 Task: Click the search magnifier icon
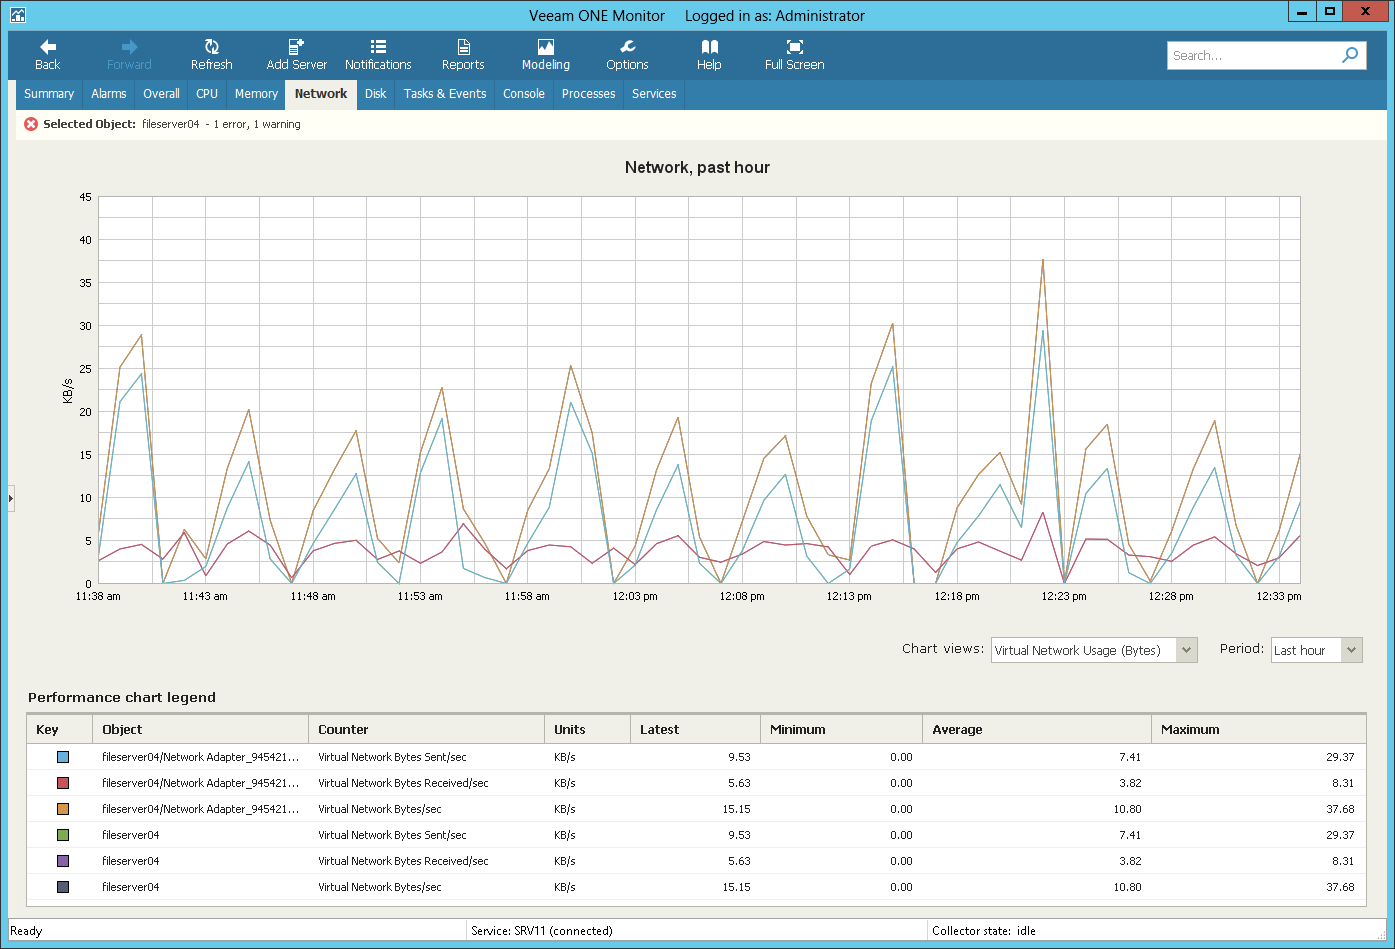pyautogui.click(x=1350, y=55)
